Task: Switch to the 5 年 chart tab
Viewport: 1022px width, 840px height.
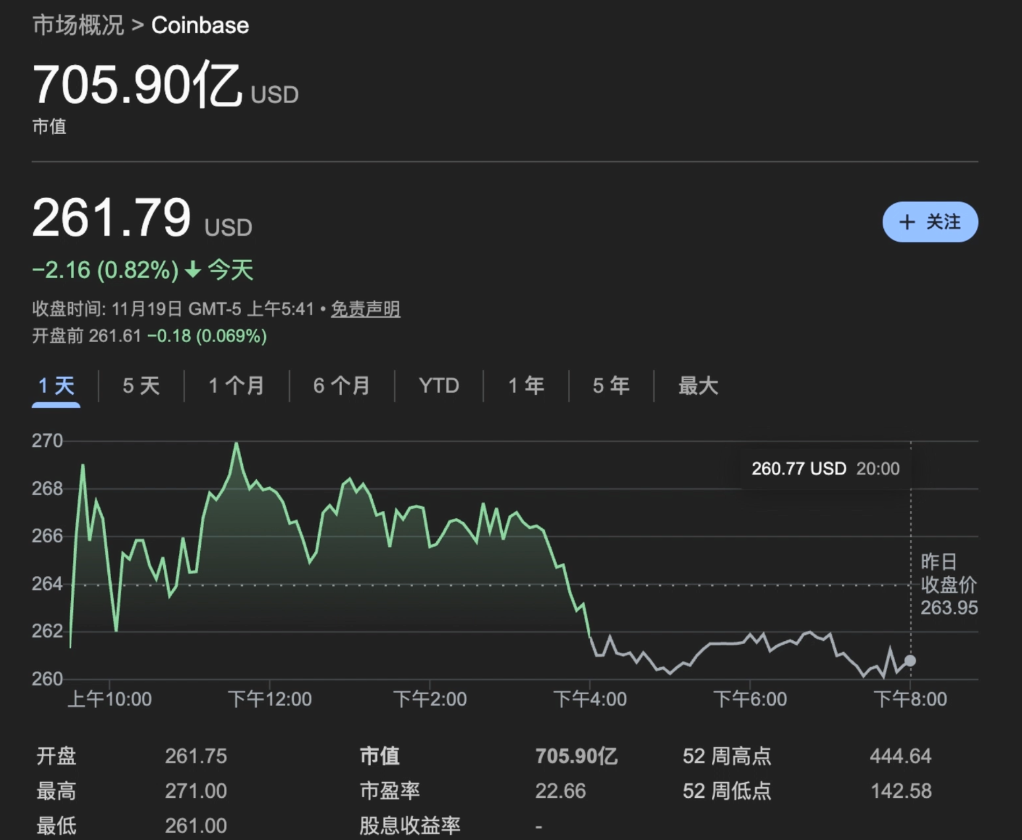Action: pos(611,386)
